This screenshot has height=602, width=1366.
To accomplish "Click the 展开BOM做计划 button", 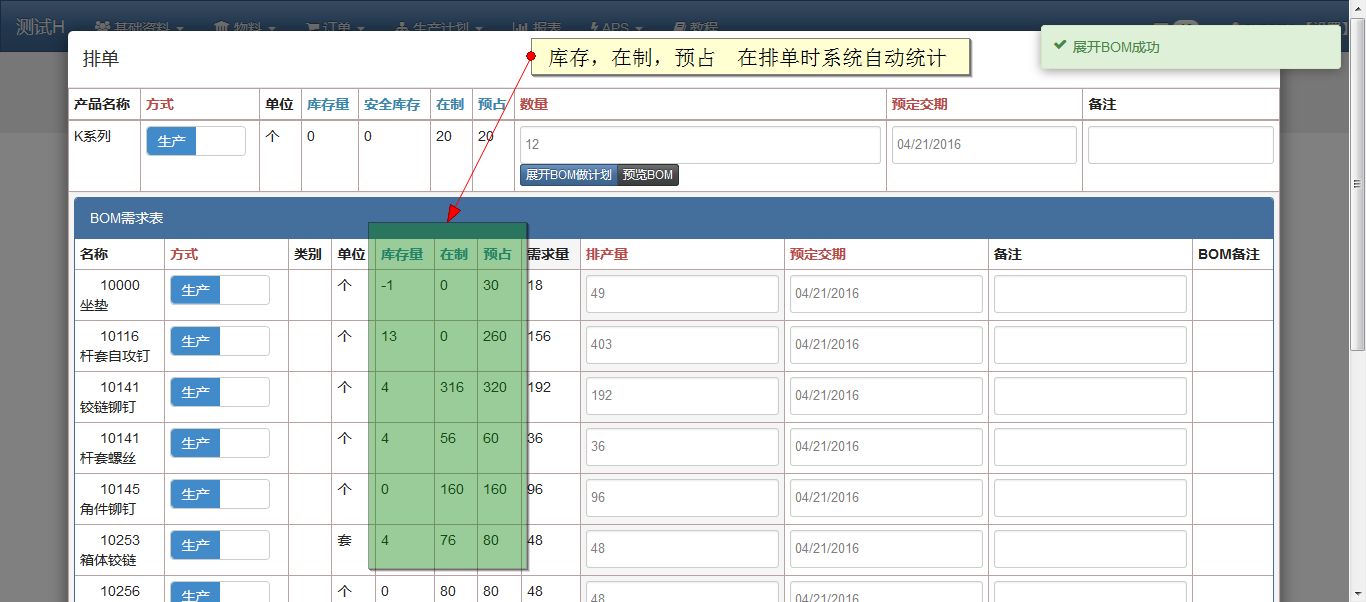I will 568,175.
